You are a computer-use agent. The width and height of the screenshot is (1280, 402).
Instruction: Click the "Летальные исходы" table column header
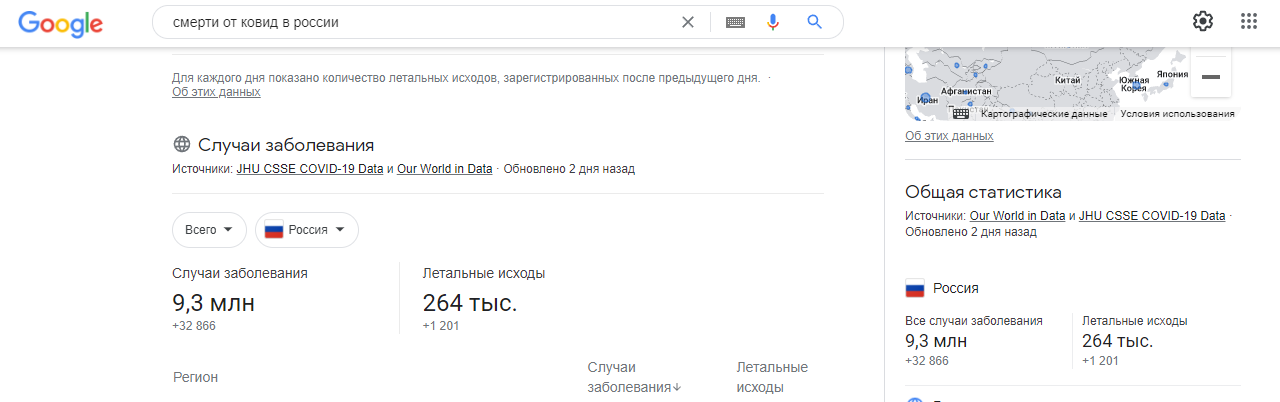pos(772,377)
